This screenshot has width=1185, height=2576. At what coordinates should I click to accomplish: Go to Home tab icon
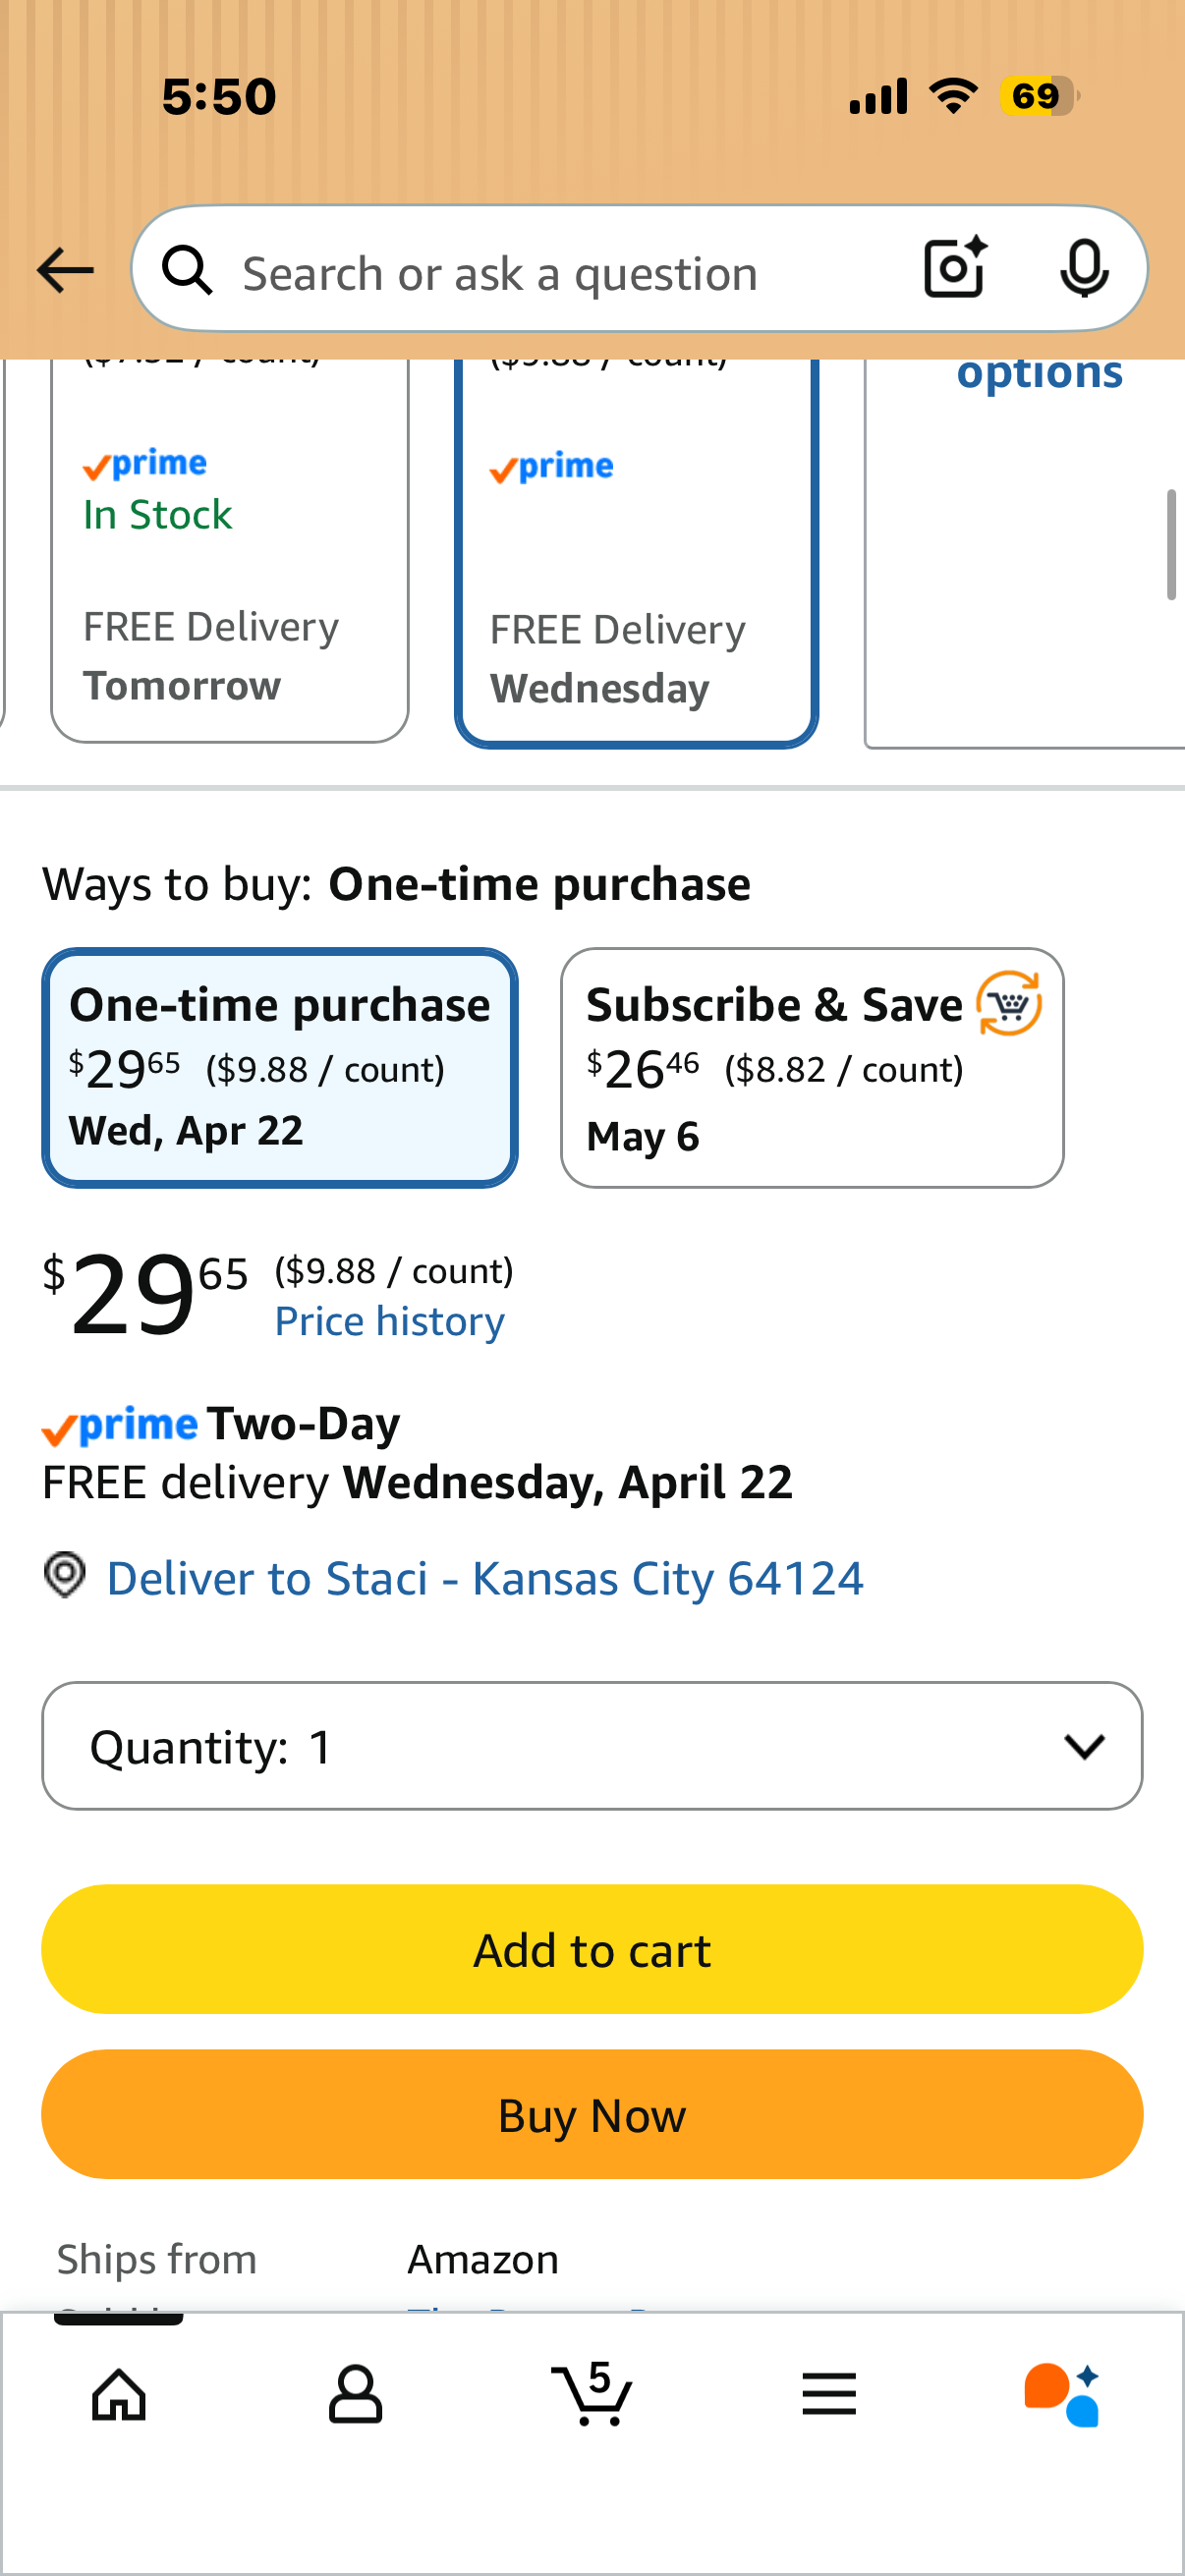(x=119, y=2395)
